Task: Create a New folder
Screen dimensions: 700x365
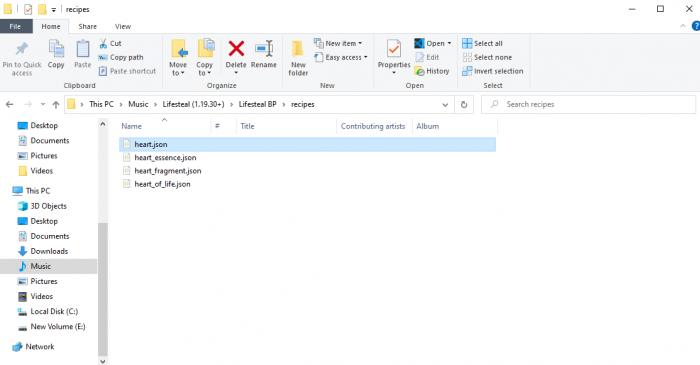Action: click(x=298, y=58)
